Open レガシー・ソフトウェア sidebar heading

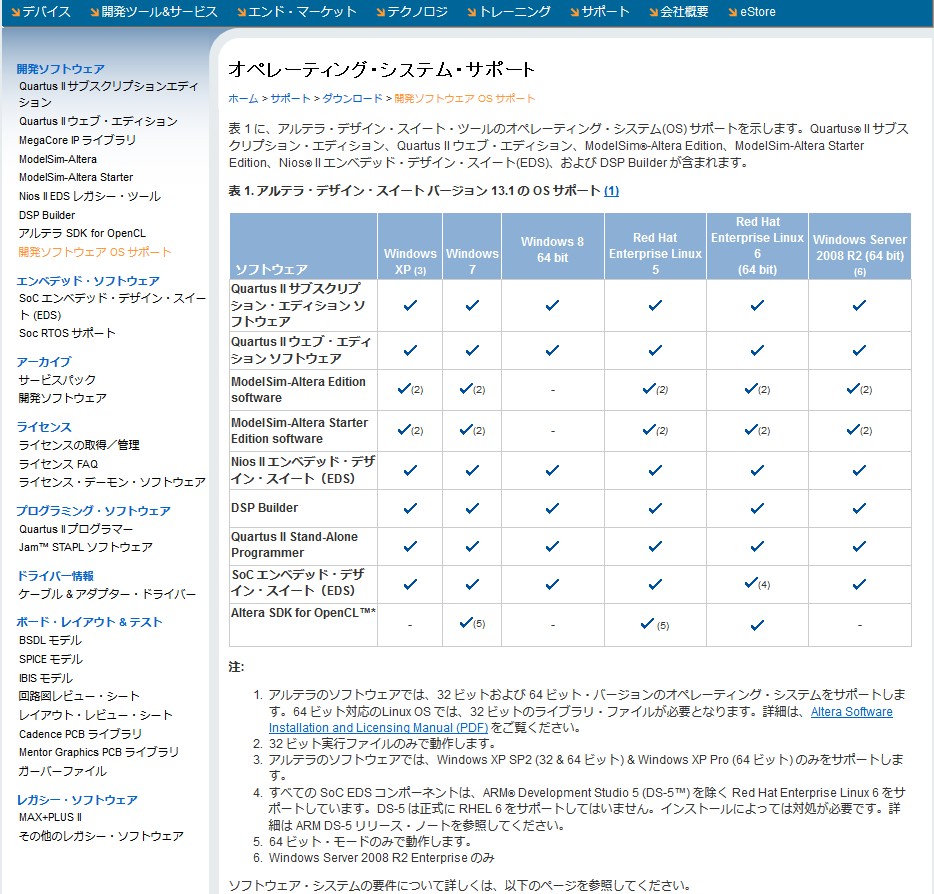pos(76,799)
